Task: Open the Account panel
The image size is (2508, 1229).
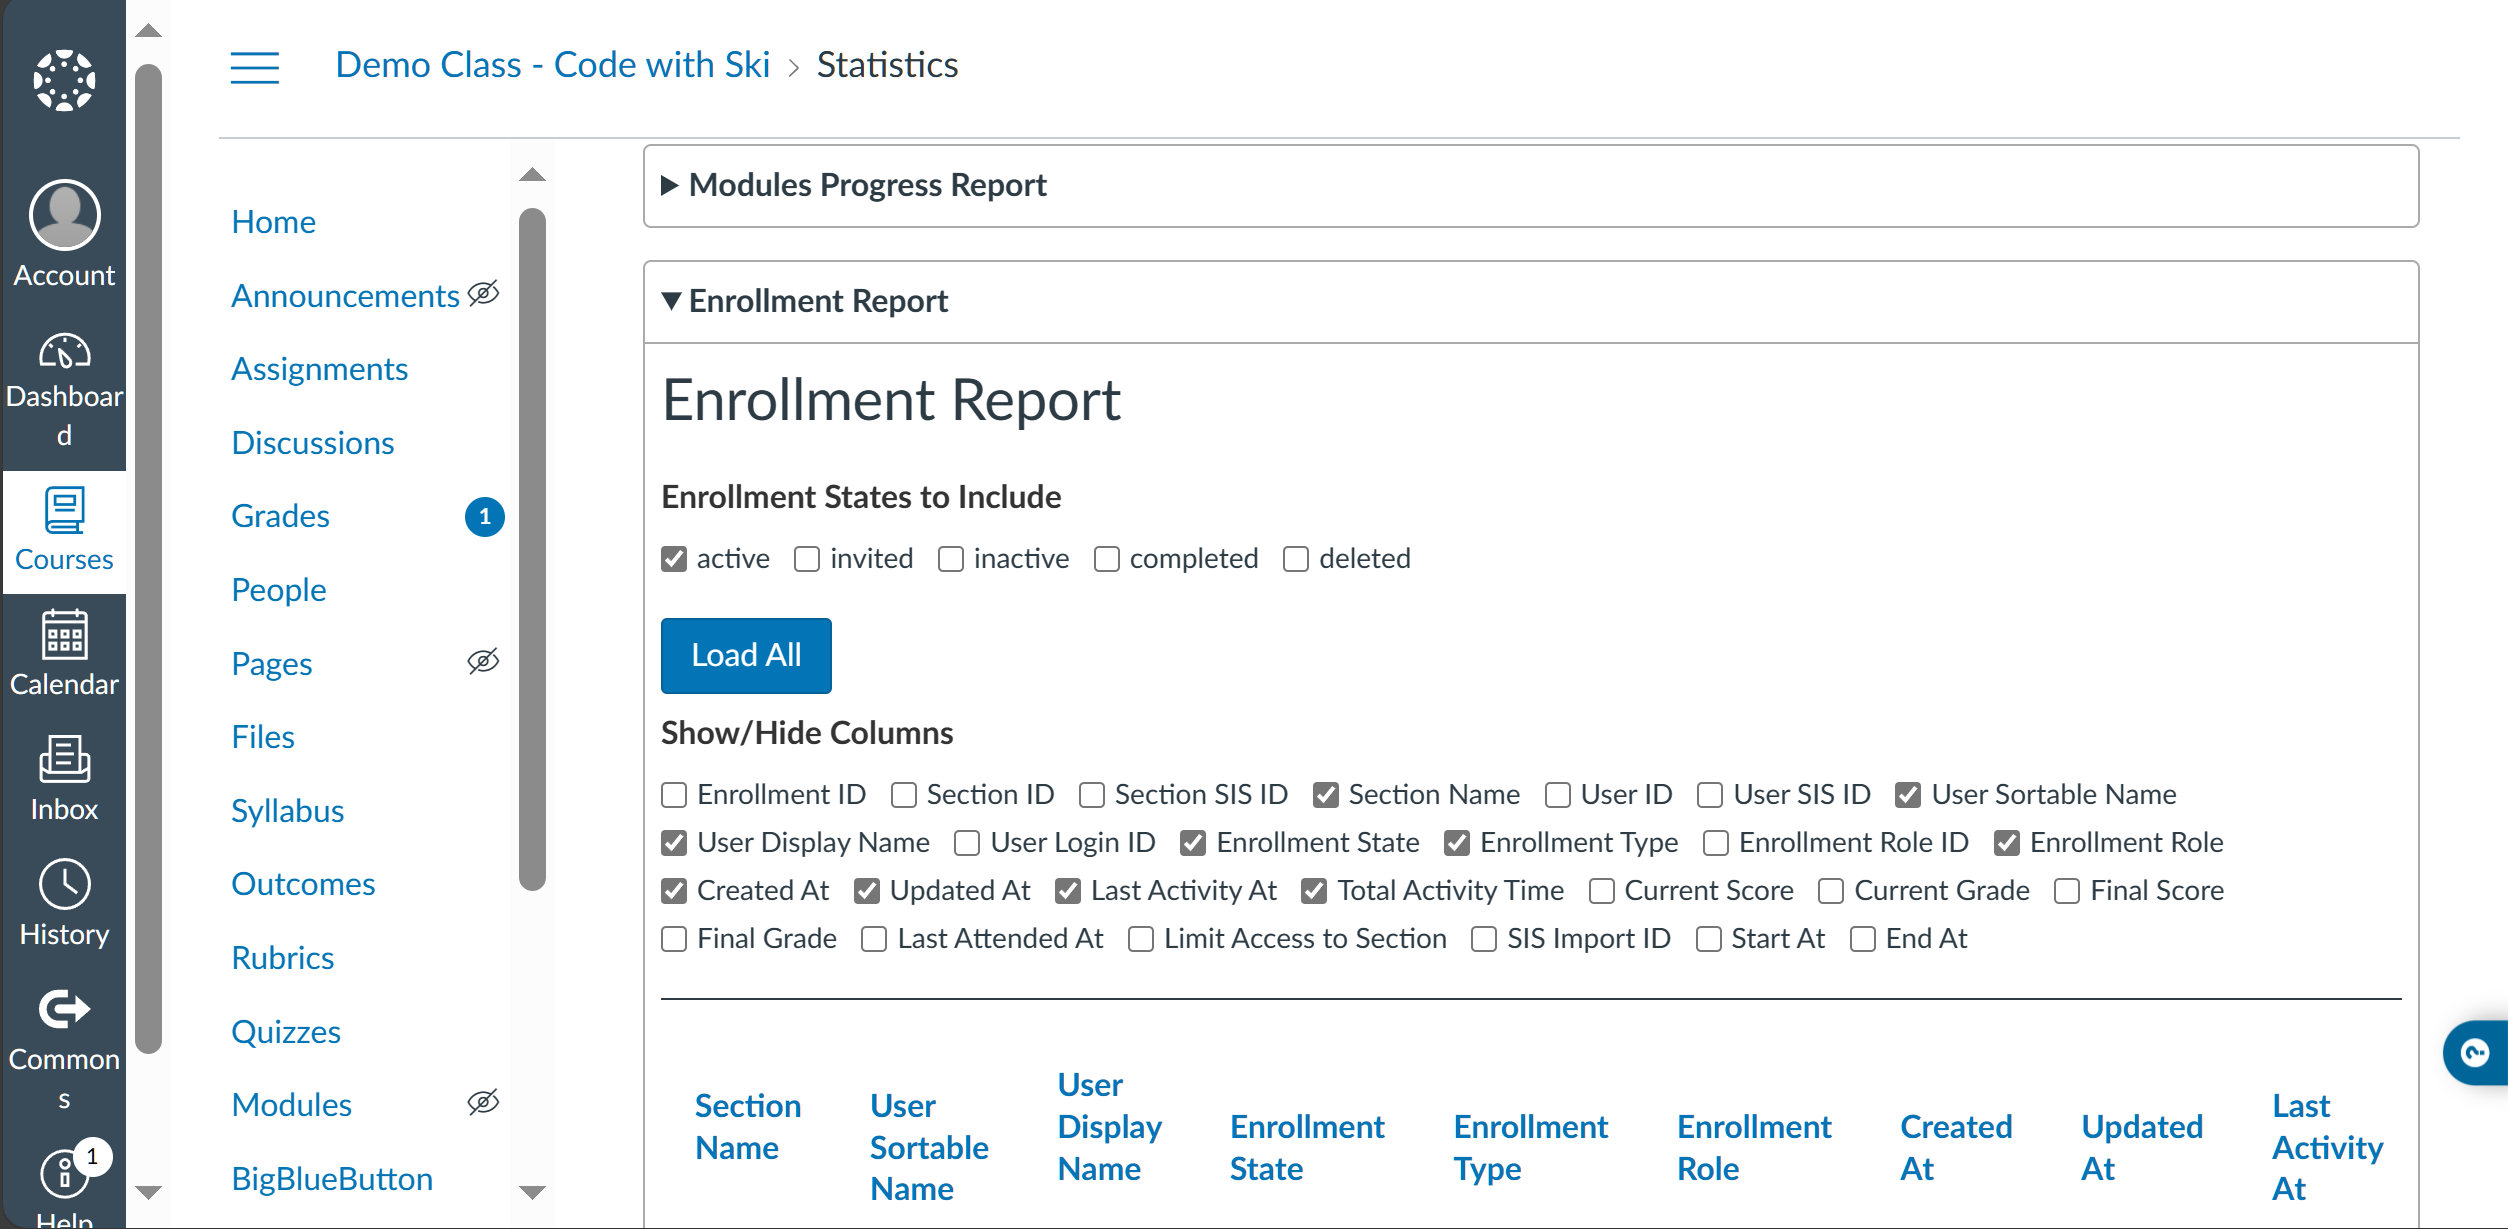Action: [63, 235]
